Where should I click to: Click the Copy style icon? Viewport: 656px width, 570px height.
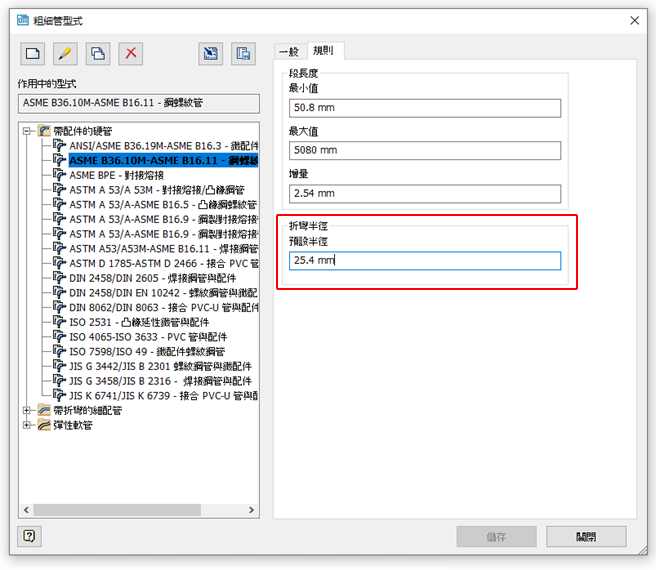pyautogui.click(x=98, y=54)
